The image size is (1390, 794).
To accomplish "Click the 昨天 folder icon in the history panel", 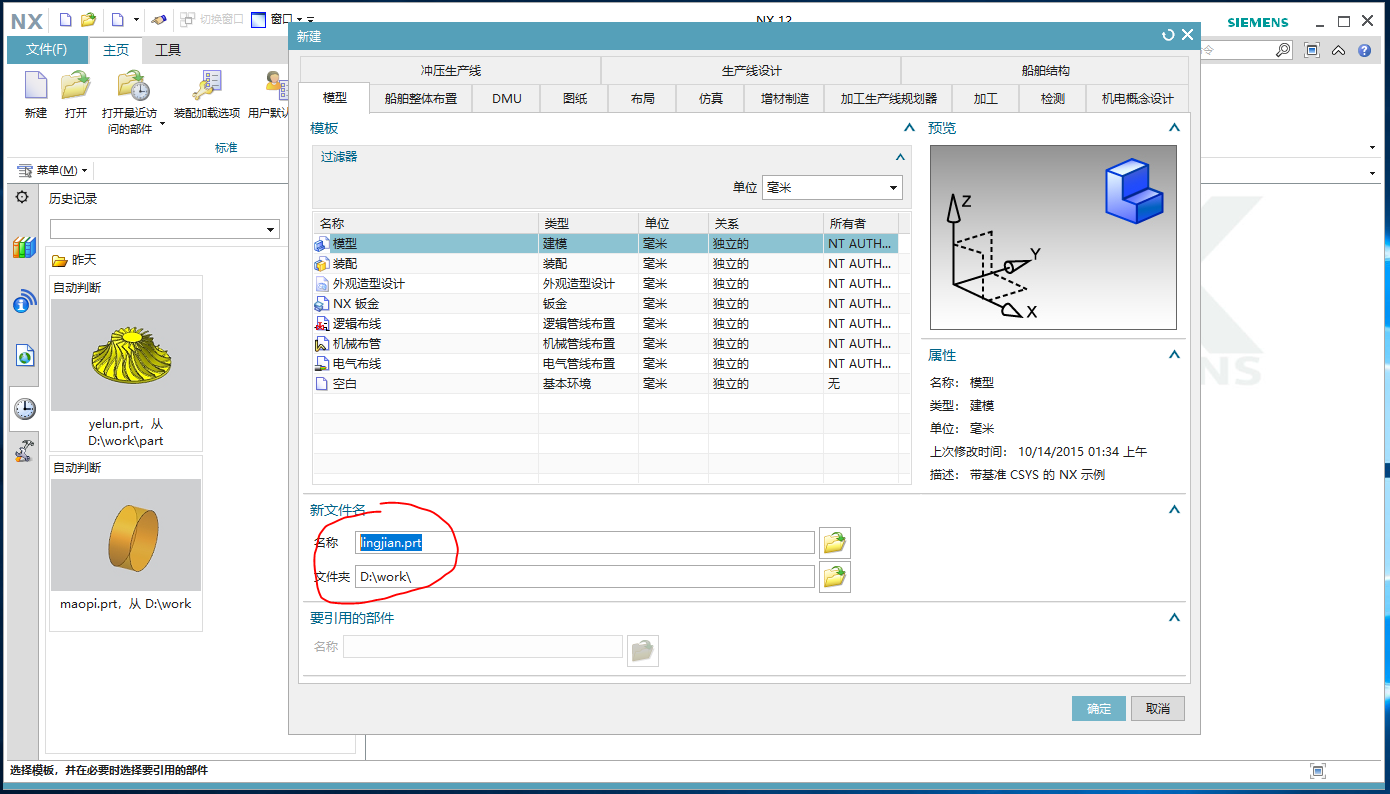I will (x=59, y=260).
